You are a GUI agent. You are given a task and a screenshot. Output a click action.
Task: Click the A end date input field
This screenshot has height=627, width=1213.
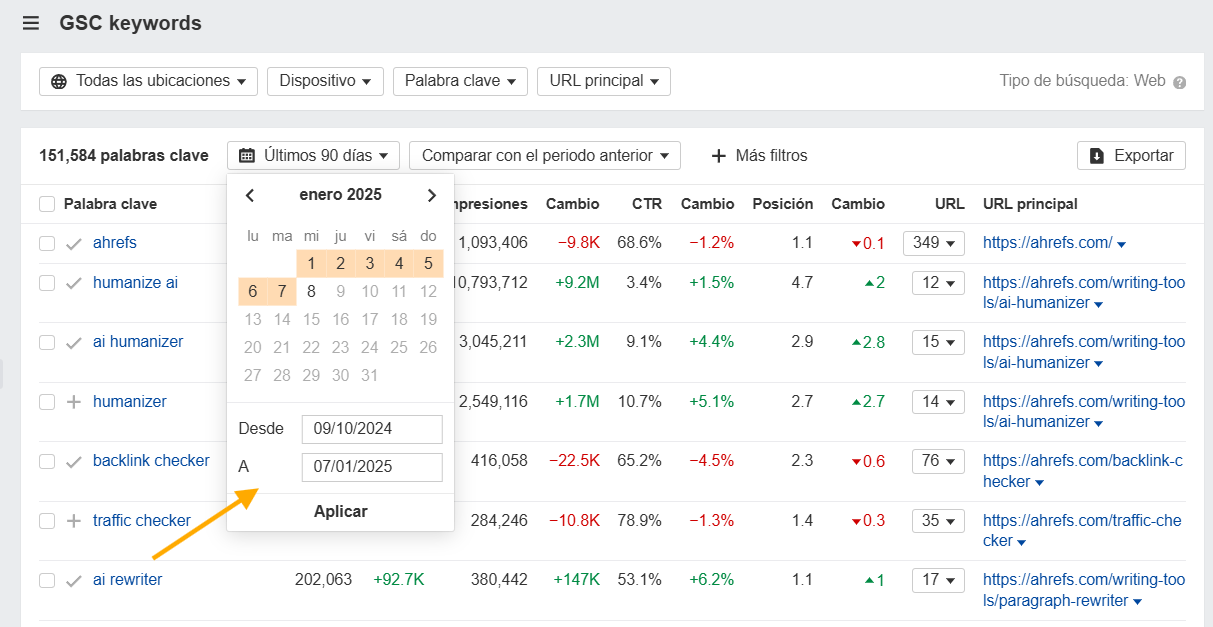click(x=372, y=467)
